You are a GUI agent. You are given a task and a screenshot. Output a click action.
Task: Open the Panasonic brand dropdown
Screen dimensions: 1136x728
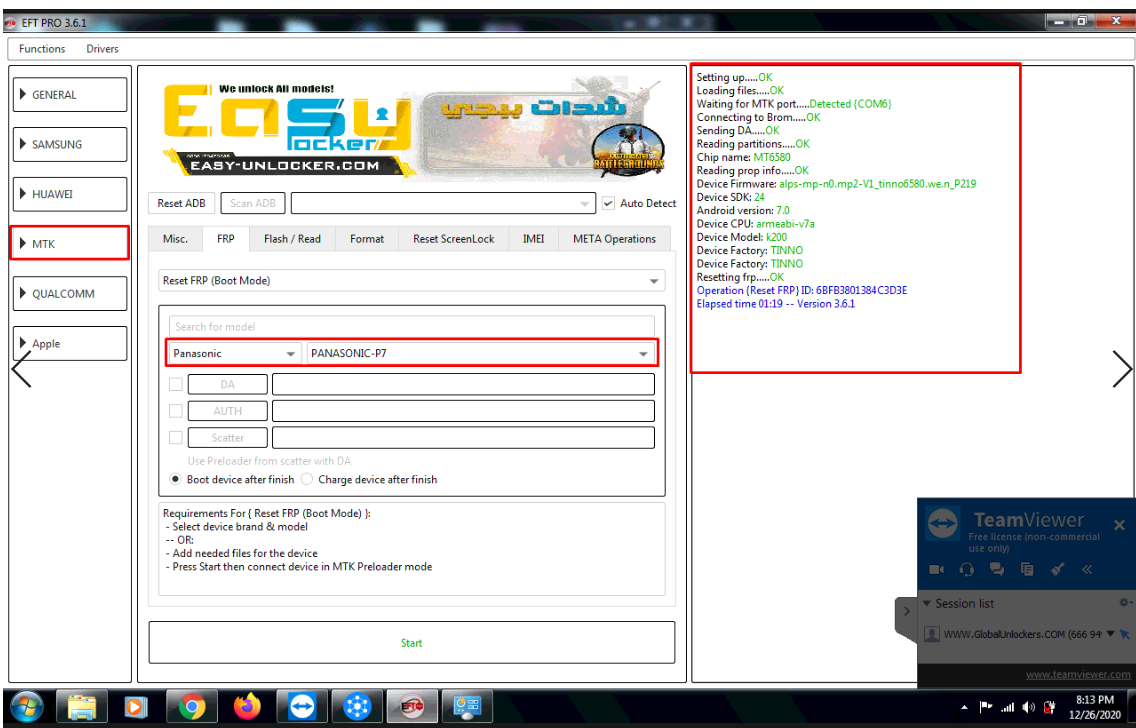(235, 353)
